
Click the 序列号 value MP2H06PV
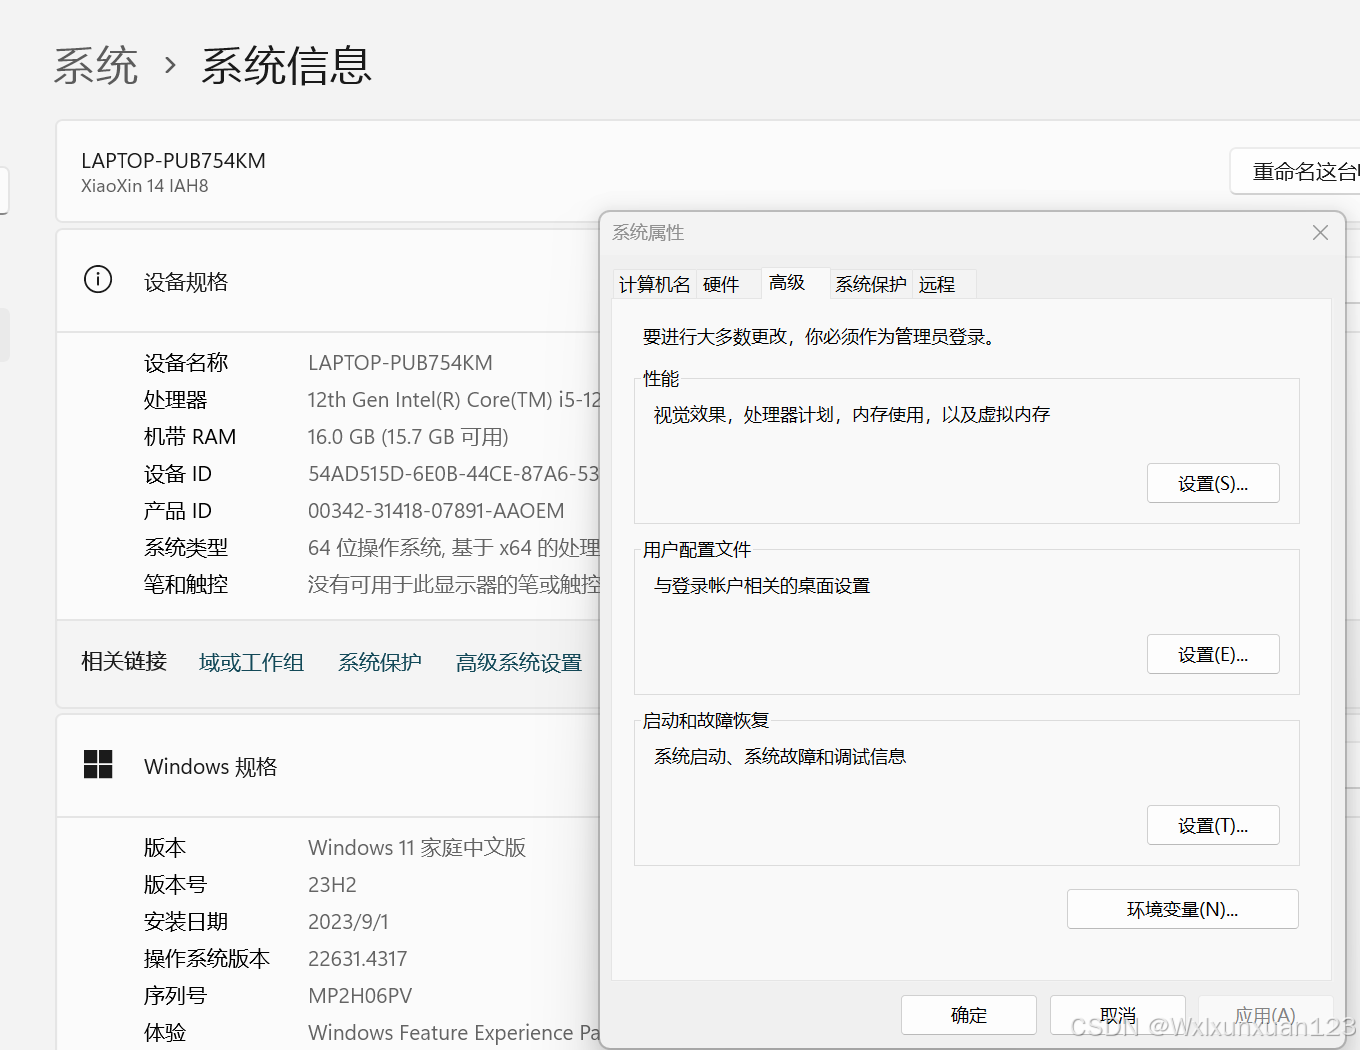click(360, 996)
